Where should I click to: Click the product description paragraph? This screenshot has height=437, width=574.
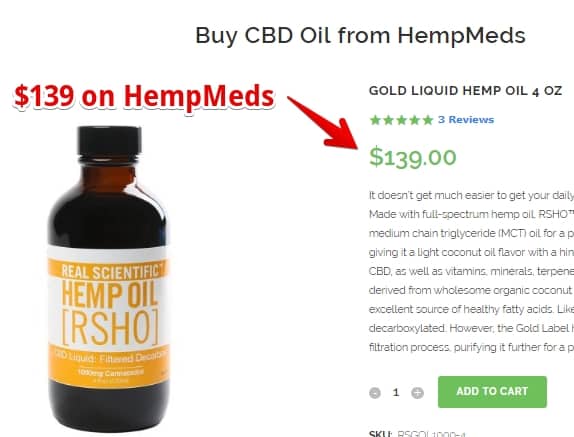[x=472, y=271]
